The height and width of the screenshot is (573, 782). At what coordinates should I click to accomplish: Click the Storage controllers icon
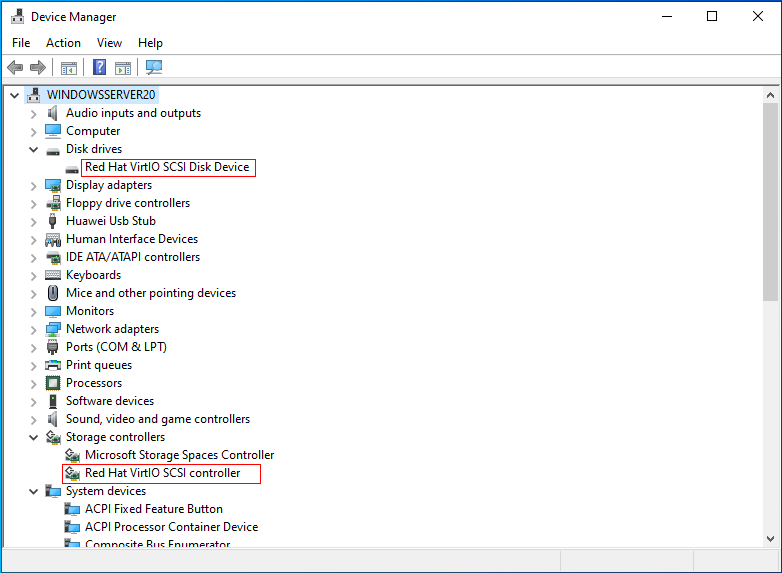click(53, 437)
